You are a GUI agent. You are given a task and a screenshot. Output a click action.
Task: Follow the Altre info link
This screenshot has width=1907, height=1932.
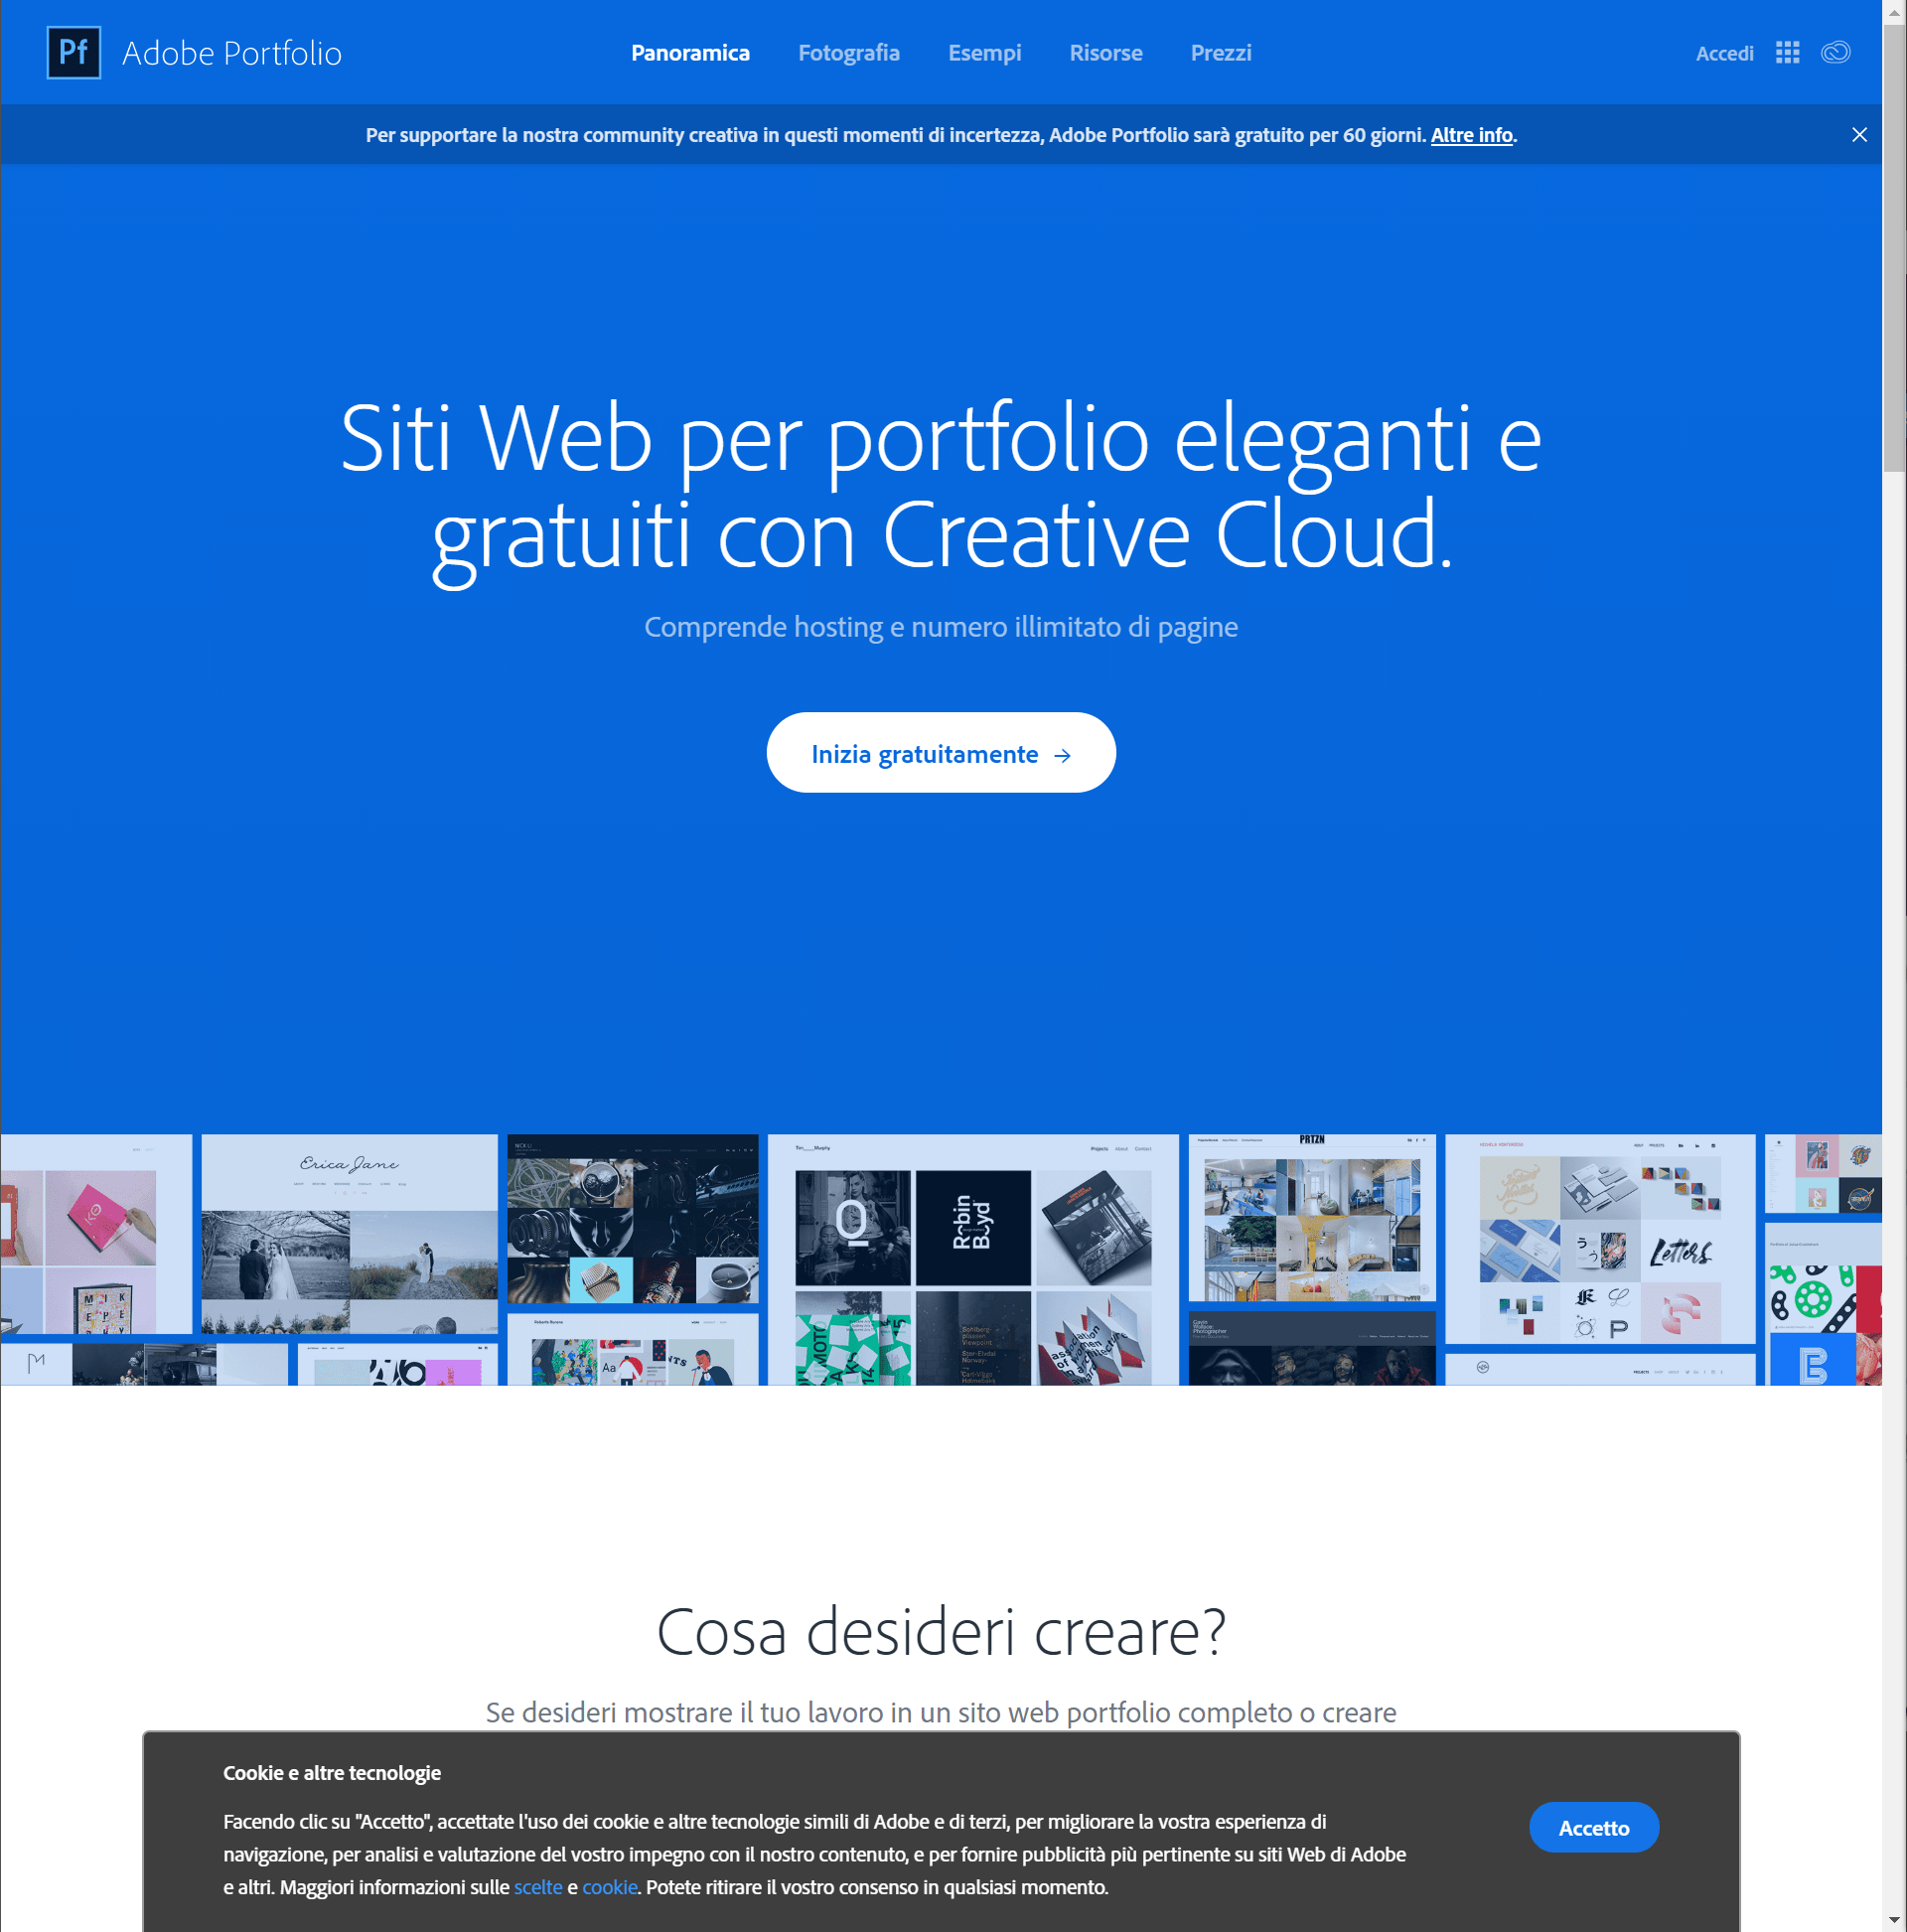(x=1471, y=135)
